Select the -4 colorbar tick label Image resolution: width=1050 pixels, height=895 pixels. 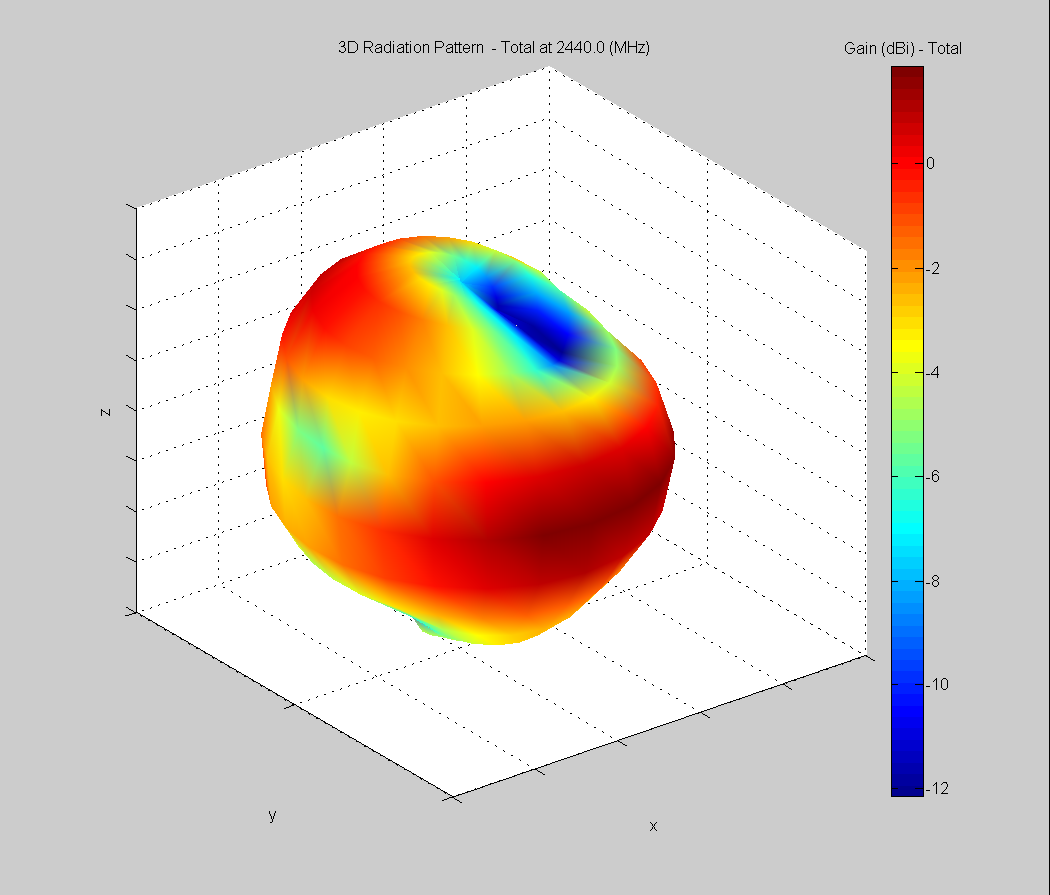933,372
